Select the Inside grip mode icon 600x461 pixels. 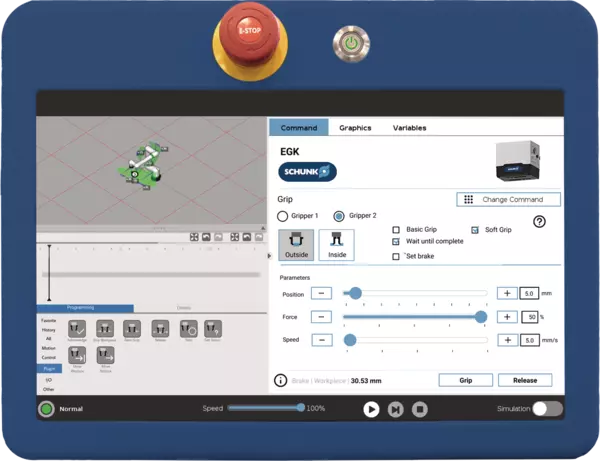(x=336, y=245)
